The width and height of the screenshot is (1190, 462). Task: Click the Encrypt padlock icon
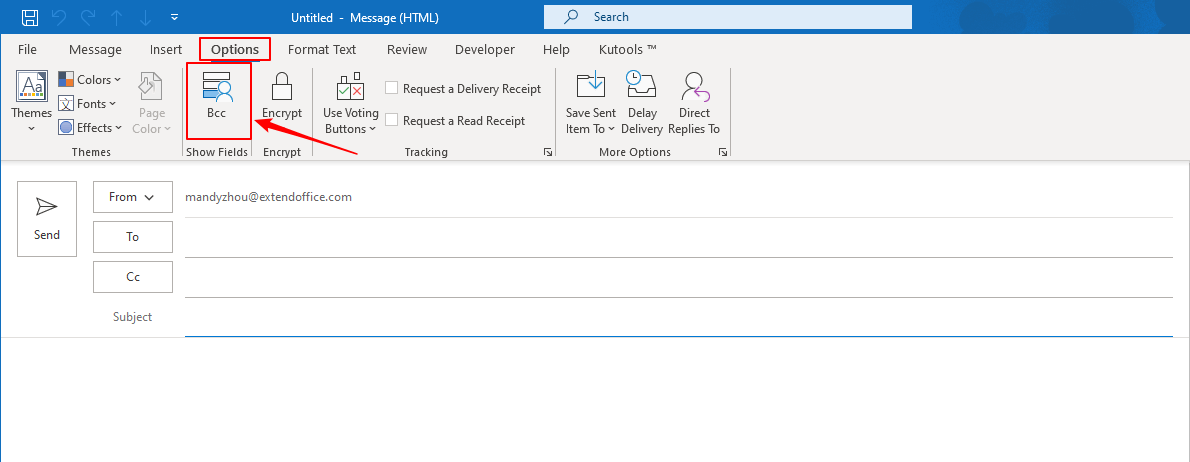point(281,88)
